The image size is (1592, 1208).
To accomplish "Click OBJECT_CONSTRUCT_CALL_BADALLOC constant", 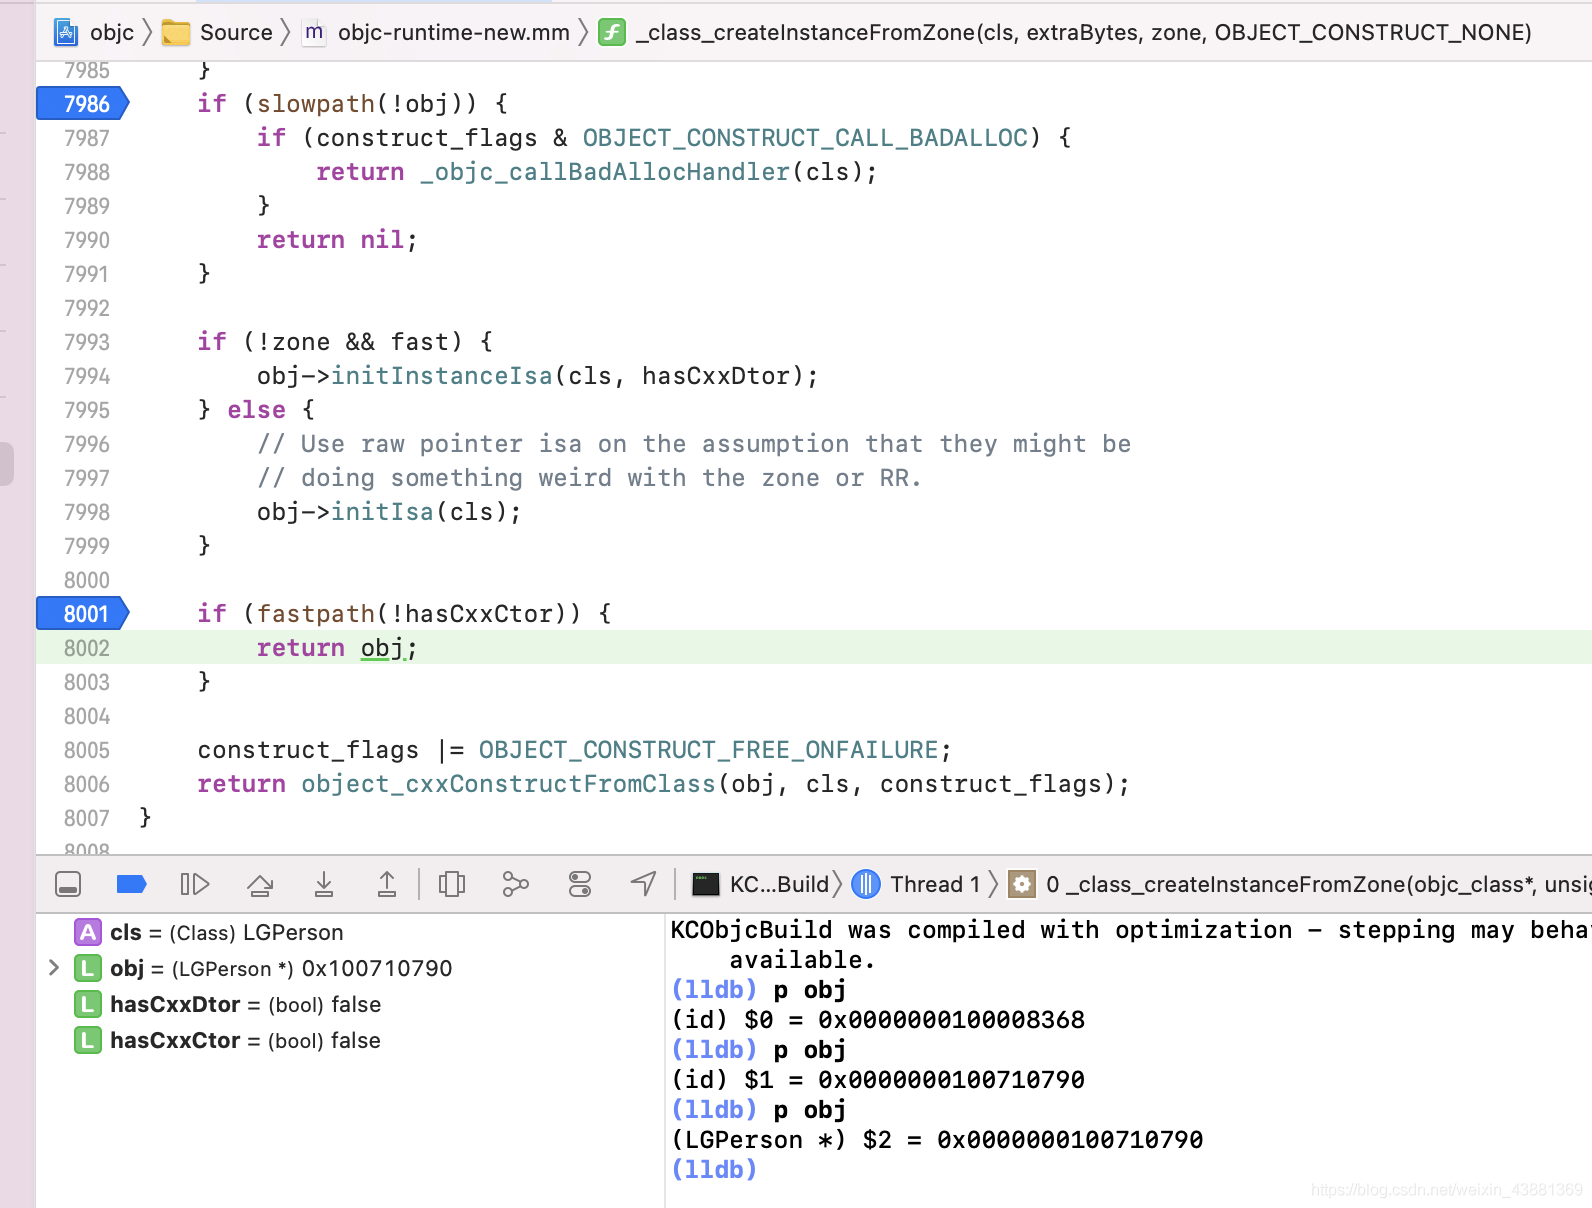I will [805, 138].
